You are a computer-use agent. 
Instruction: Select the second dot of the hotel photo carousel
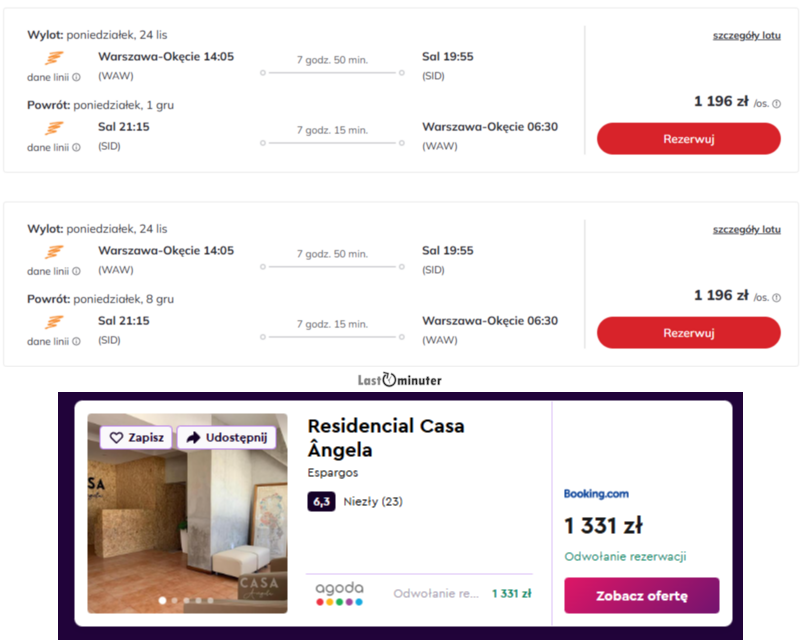(174, 601)
